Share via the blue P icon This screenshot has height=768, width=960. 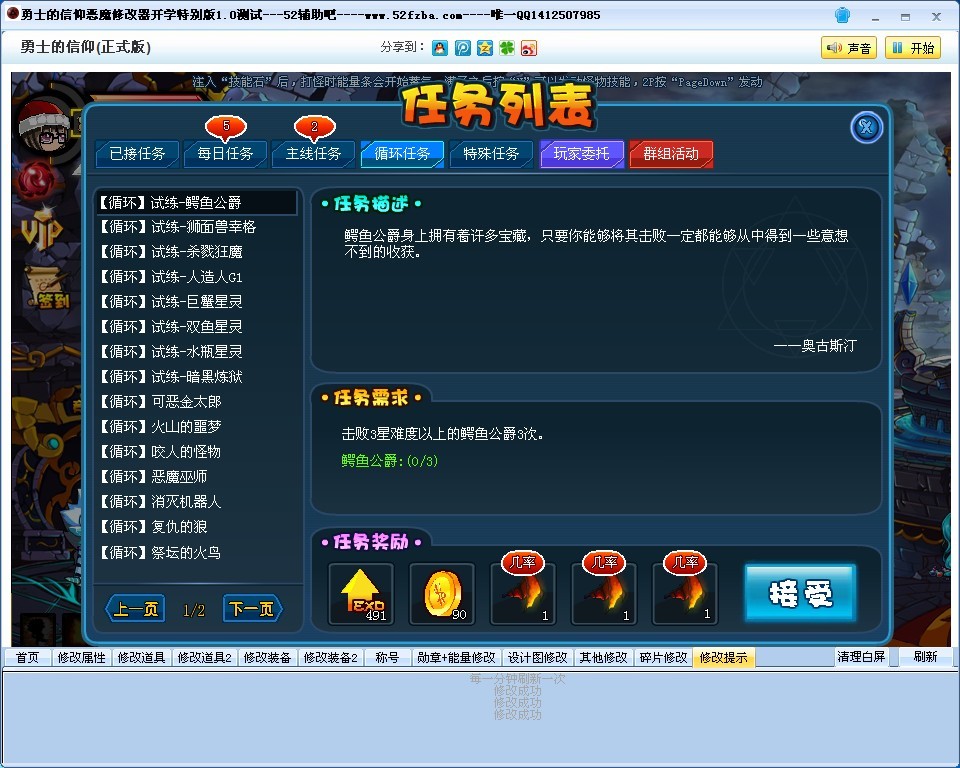click(x=463, y=48)
